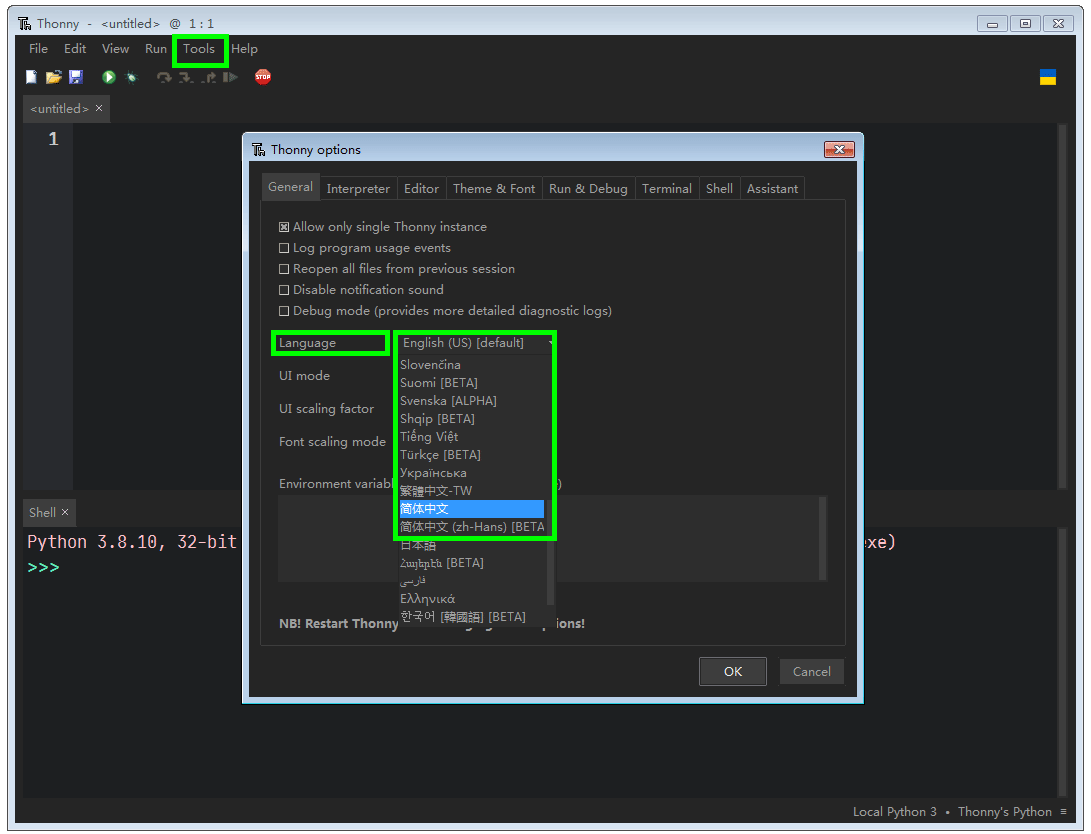Start debugging with the bug icon
Screen dimensions: 1091x834
pyautogui.click(x=131, y=77)
